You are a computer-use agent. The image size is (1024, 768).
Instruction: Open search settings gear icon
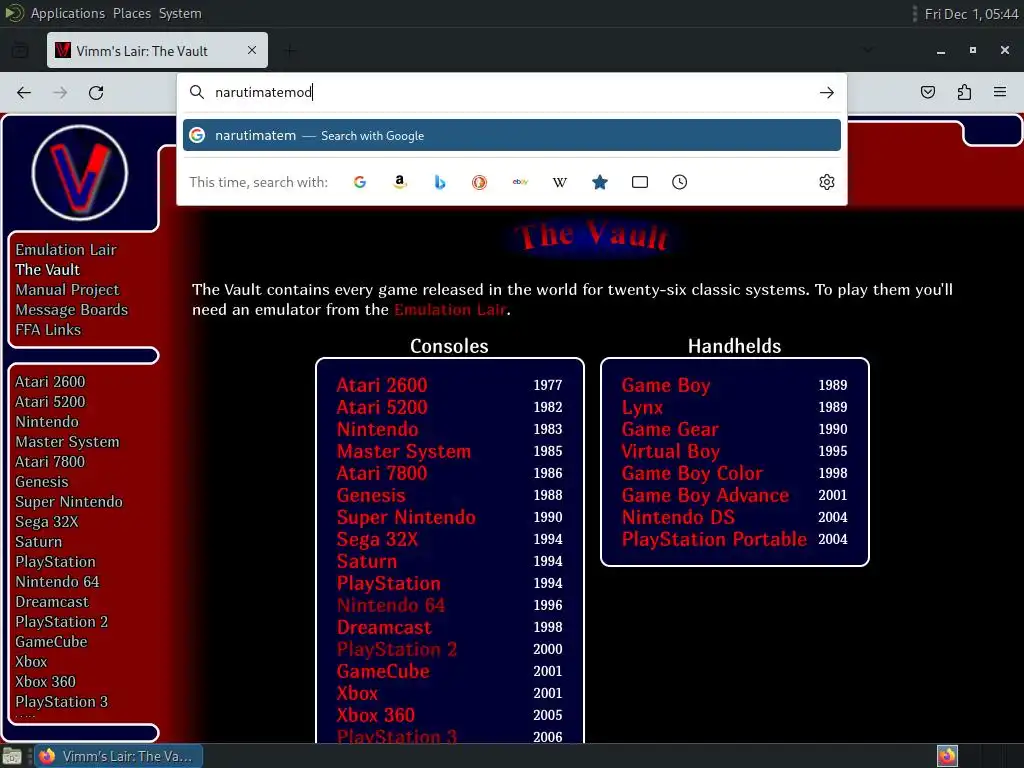(x=827, y=182)
